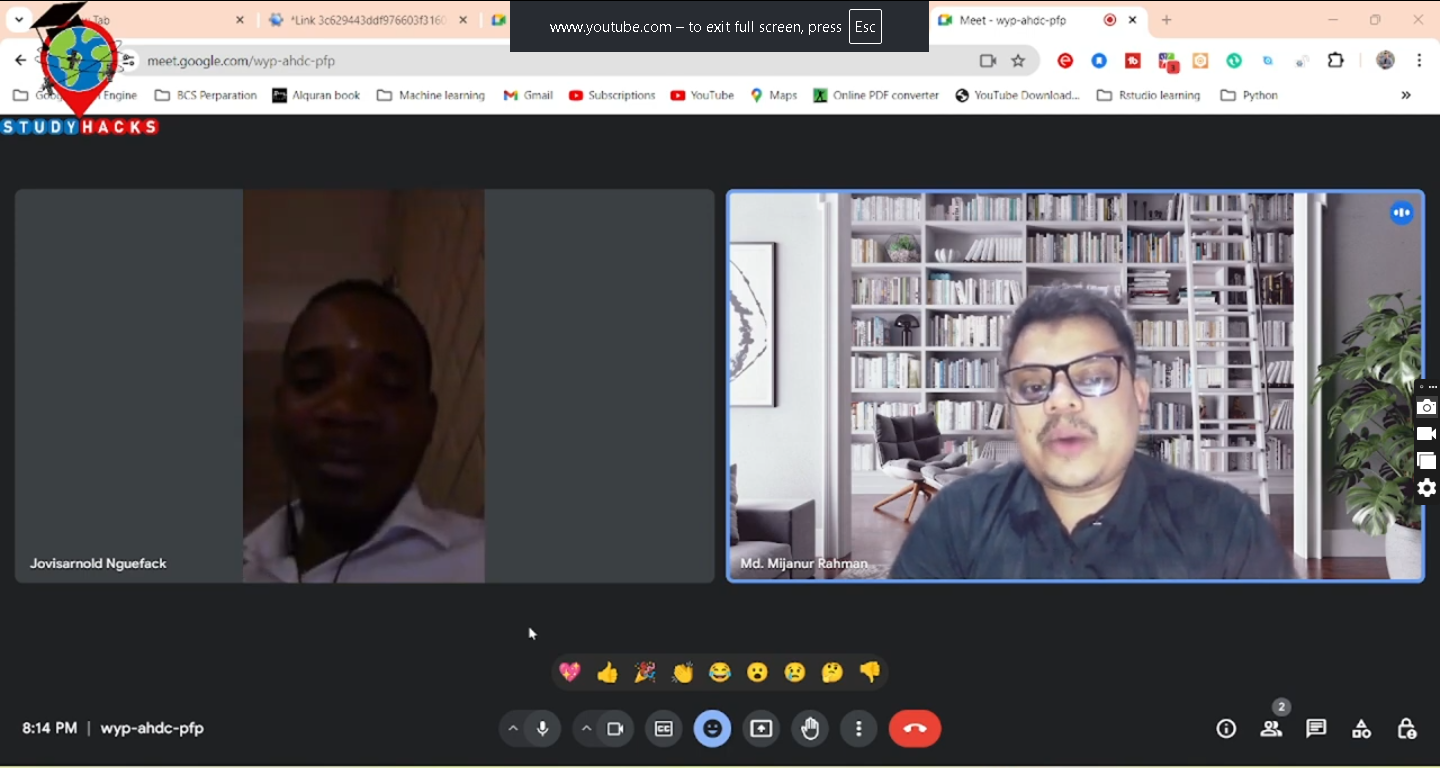Screen dimensions: 1440x768
Task: Hide the emoji reactions bar
Action: 712,729
